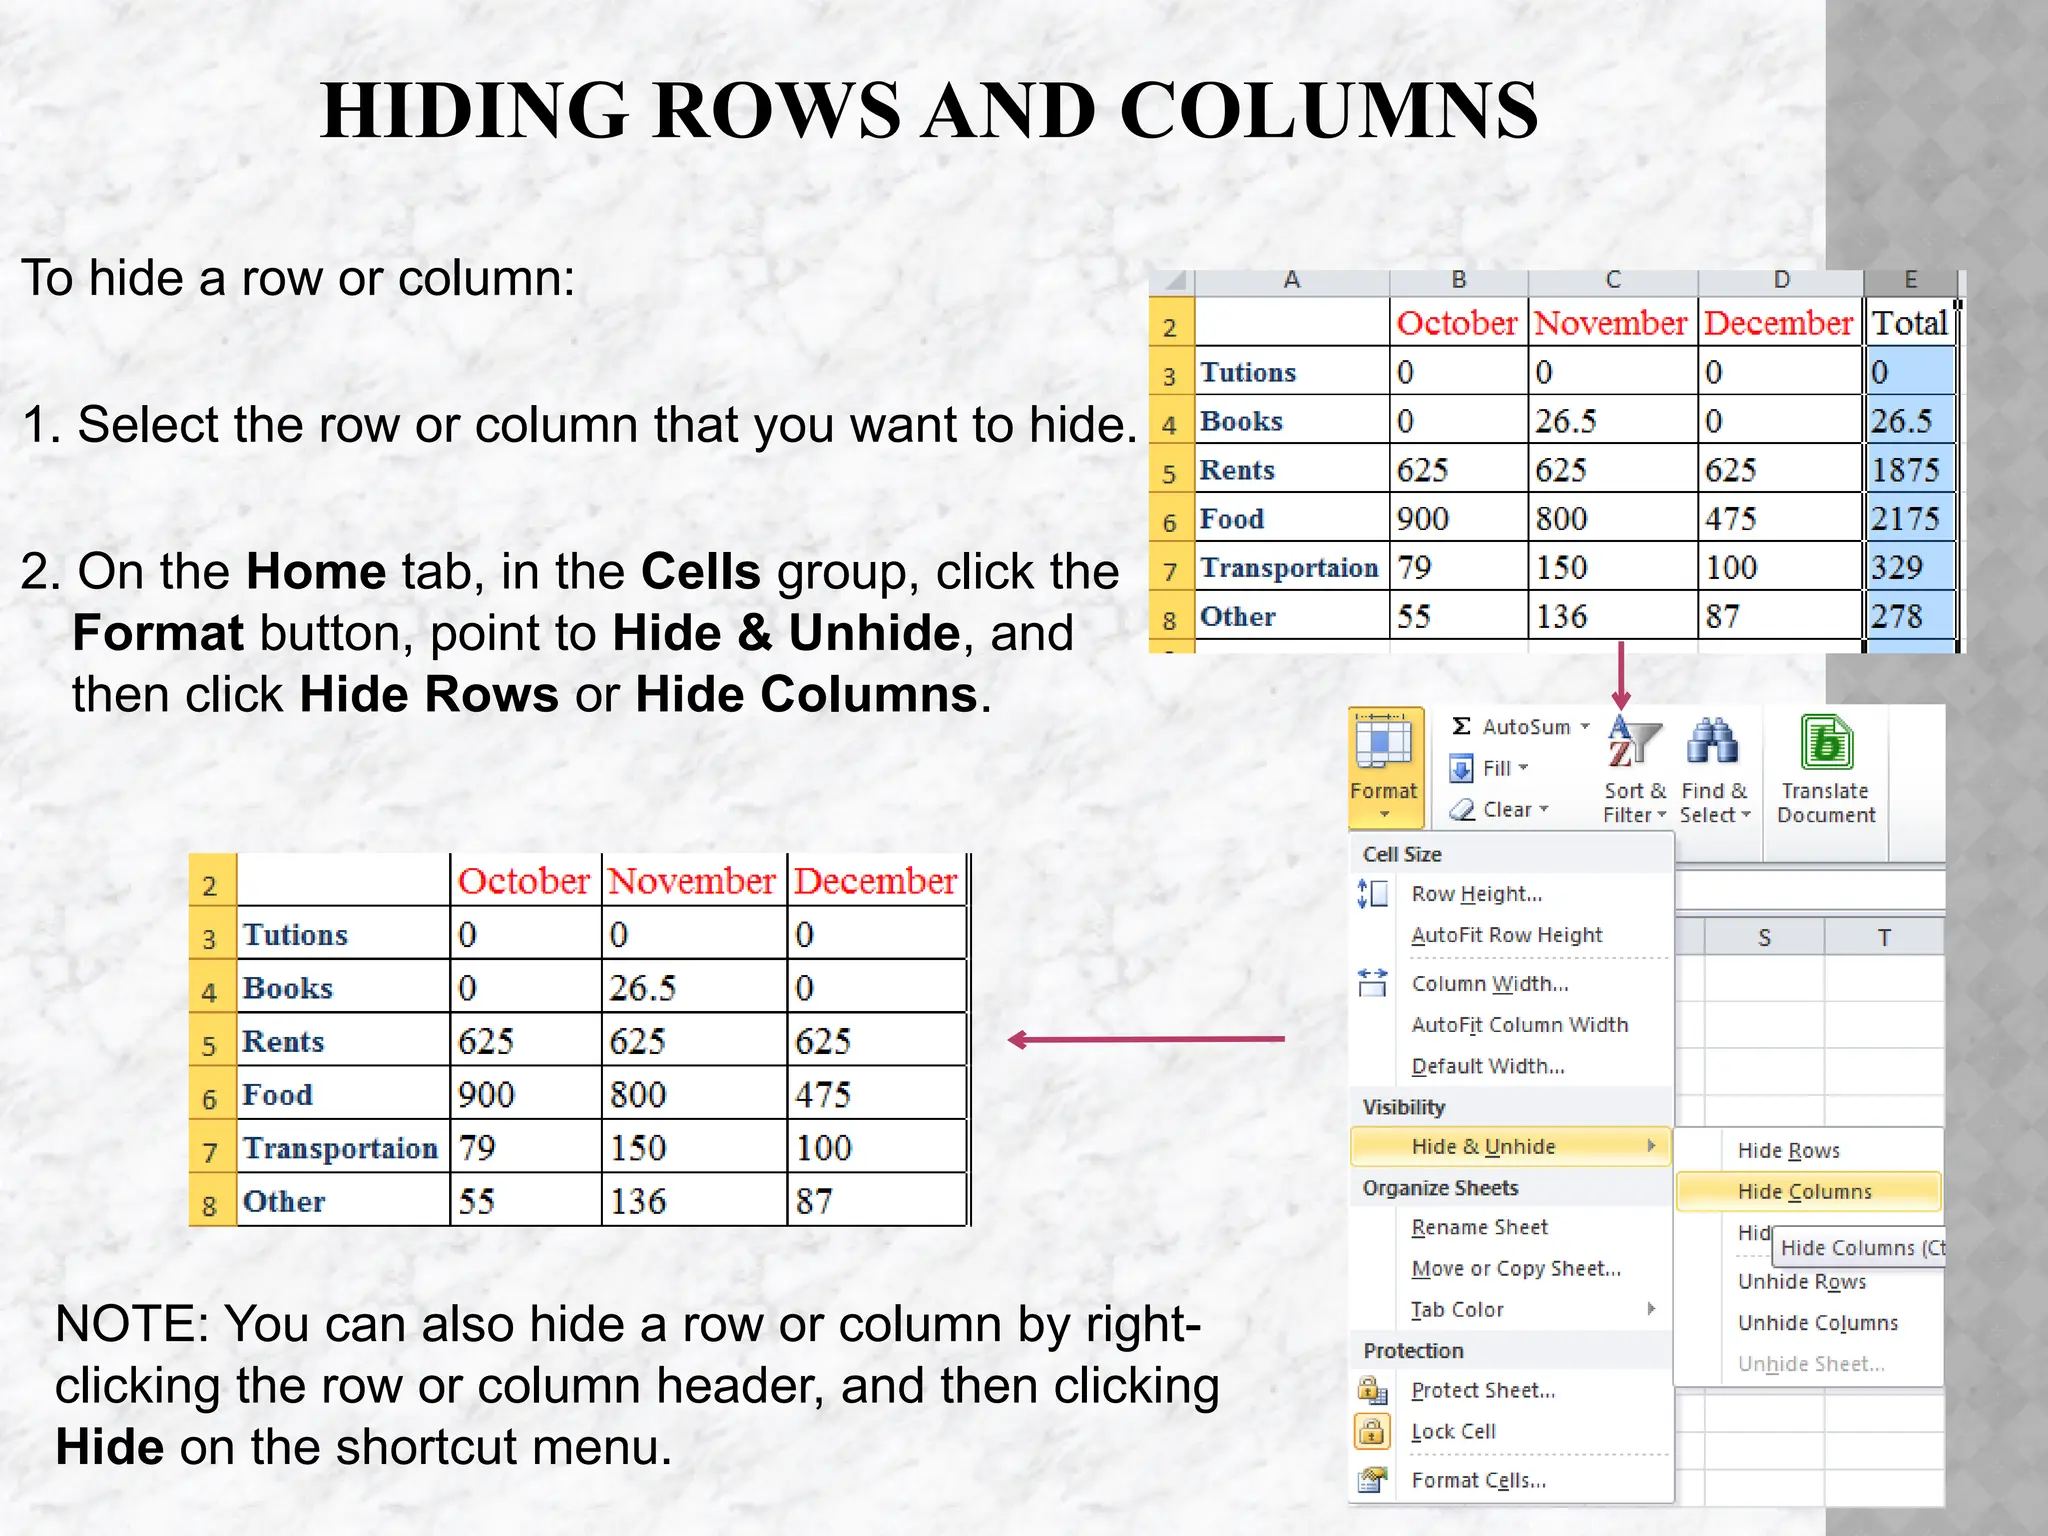The width and height of the screenshot is (2048, 1536).
Task: Click Unhide Sheet... in submenu
Action: [x=1810, y=1363]
